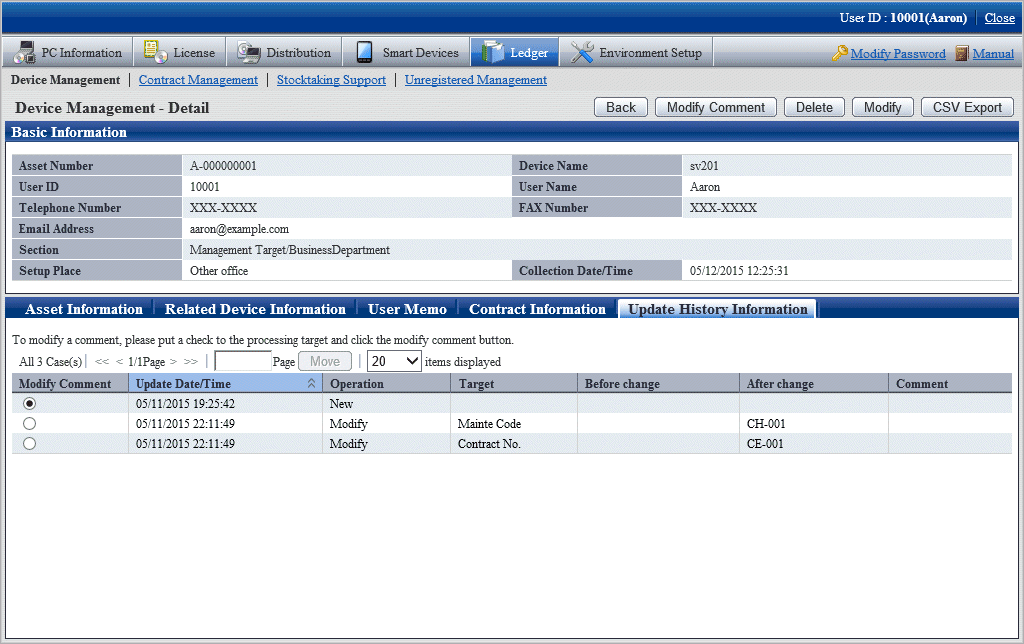
Task: Click the License disc icon
Action: tap(155, 53)
